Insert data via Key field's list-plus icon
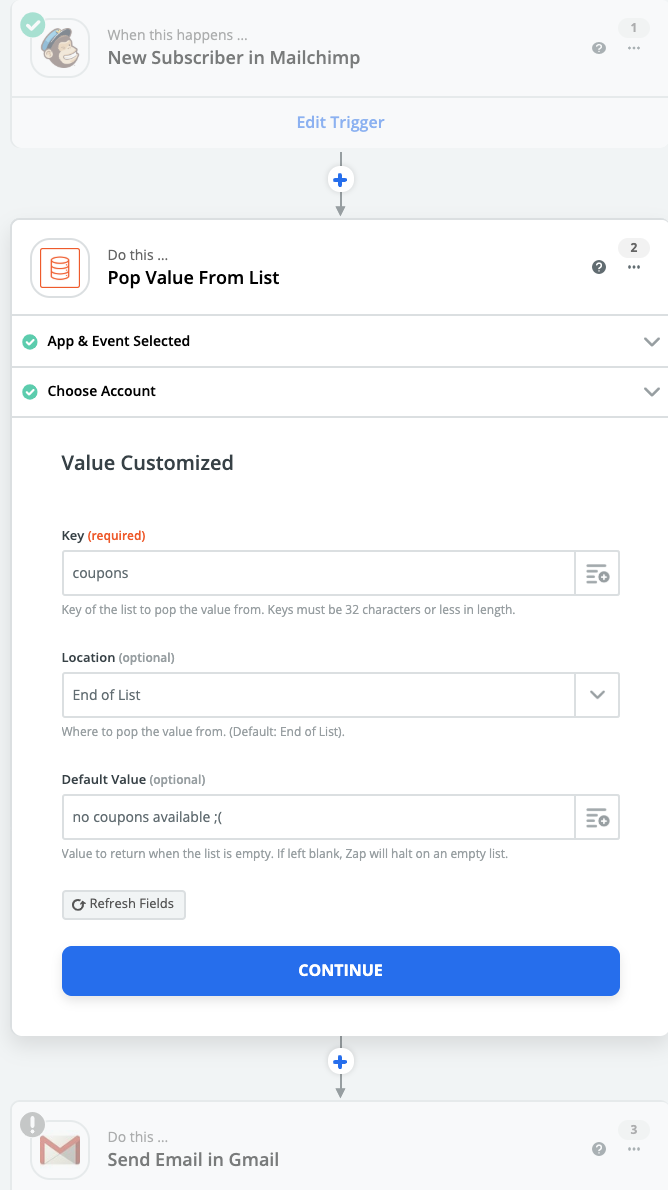 point(597,574)
